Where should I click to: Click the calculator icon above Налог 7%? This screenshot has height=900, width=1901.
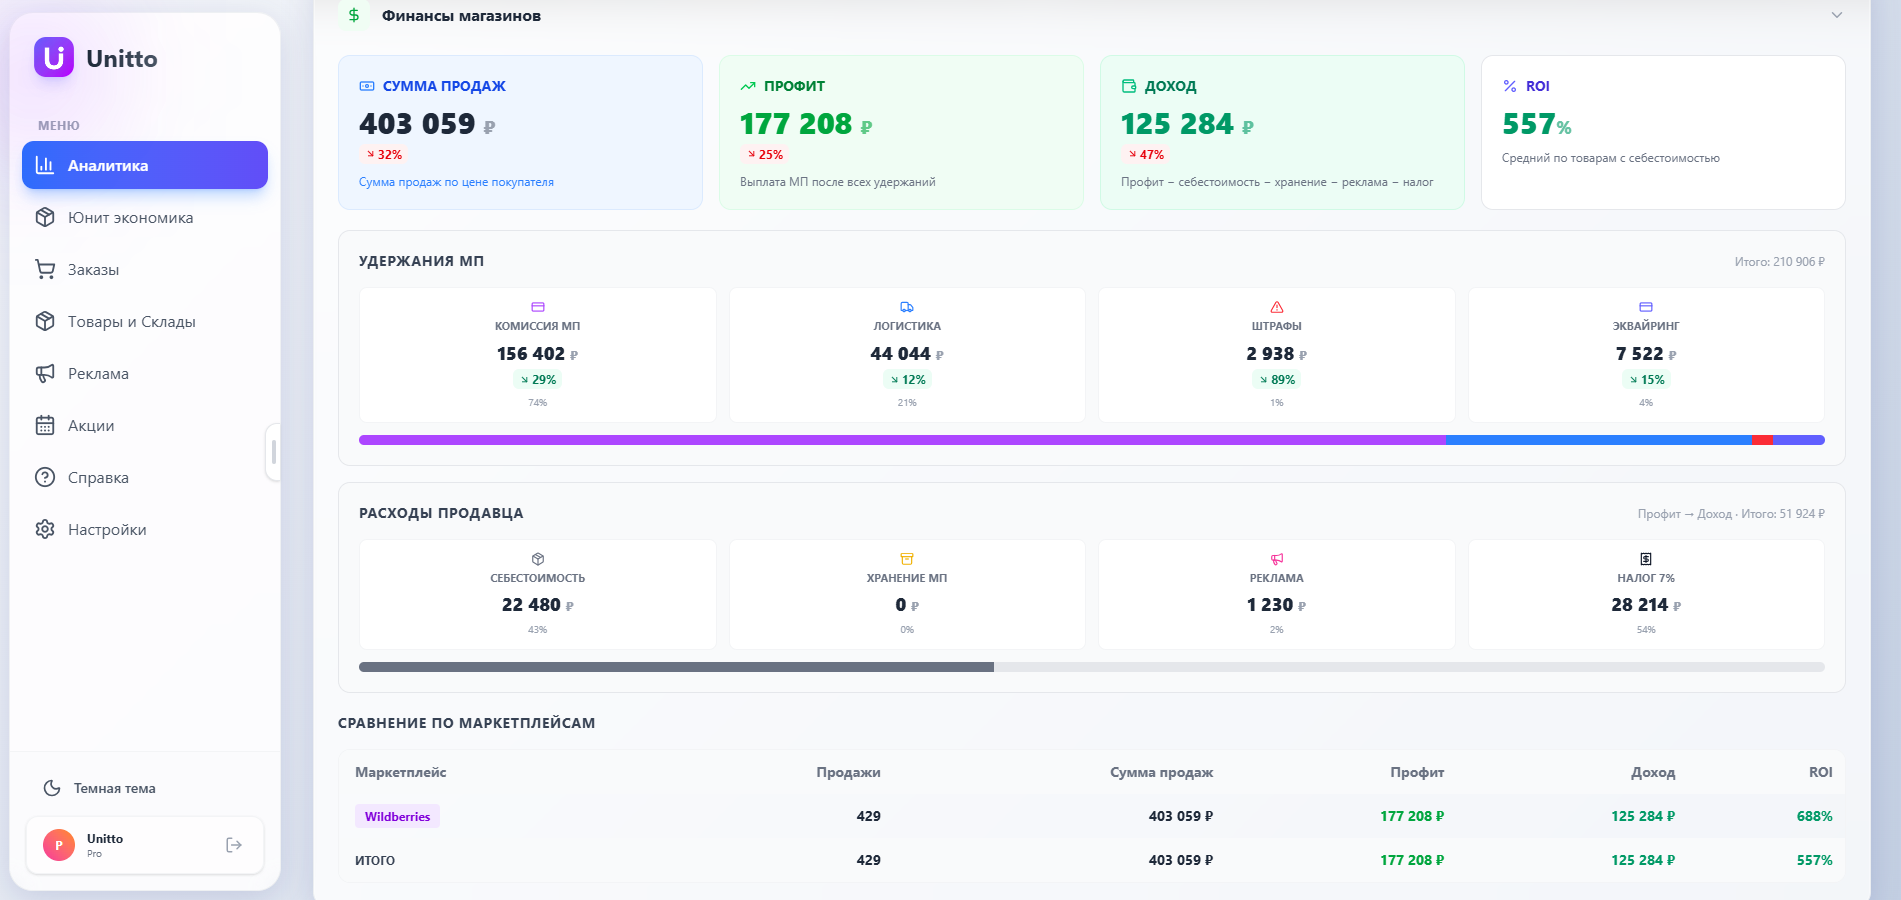(x=1646, y=559)
